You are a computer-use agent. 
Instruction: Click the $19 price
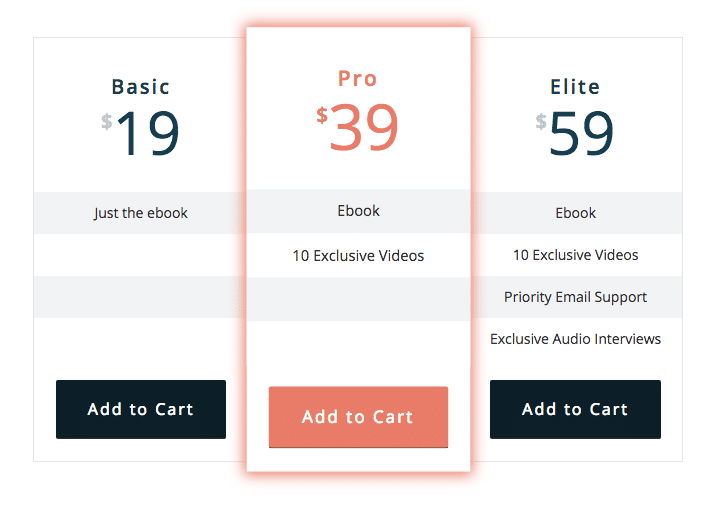141,133
